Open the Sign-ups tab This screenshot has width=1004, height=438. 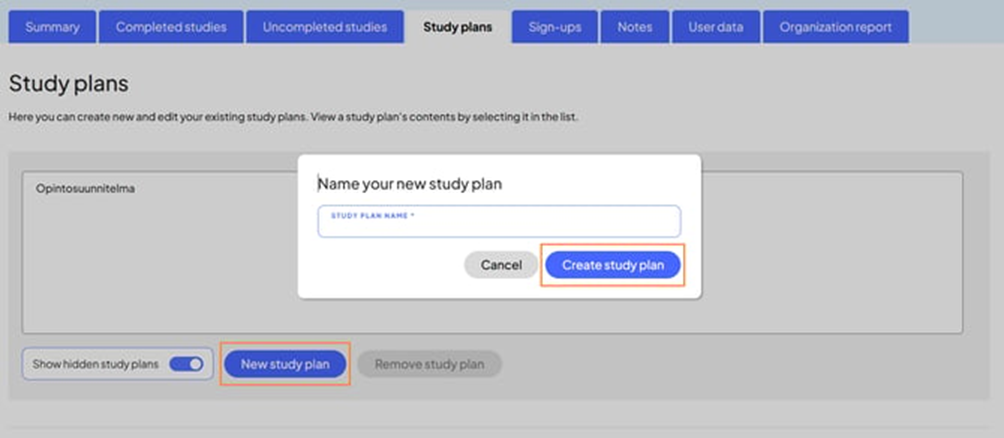tap(555, 27)
